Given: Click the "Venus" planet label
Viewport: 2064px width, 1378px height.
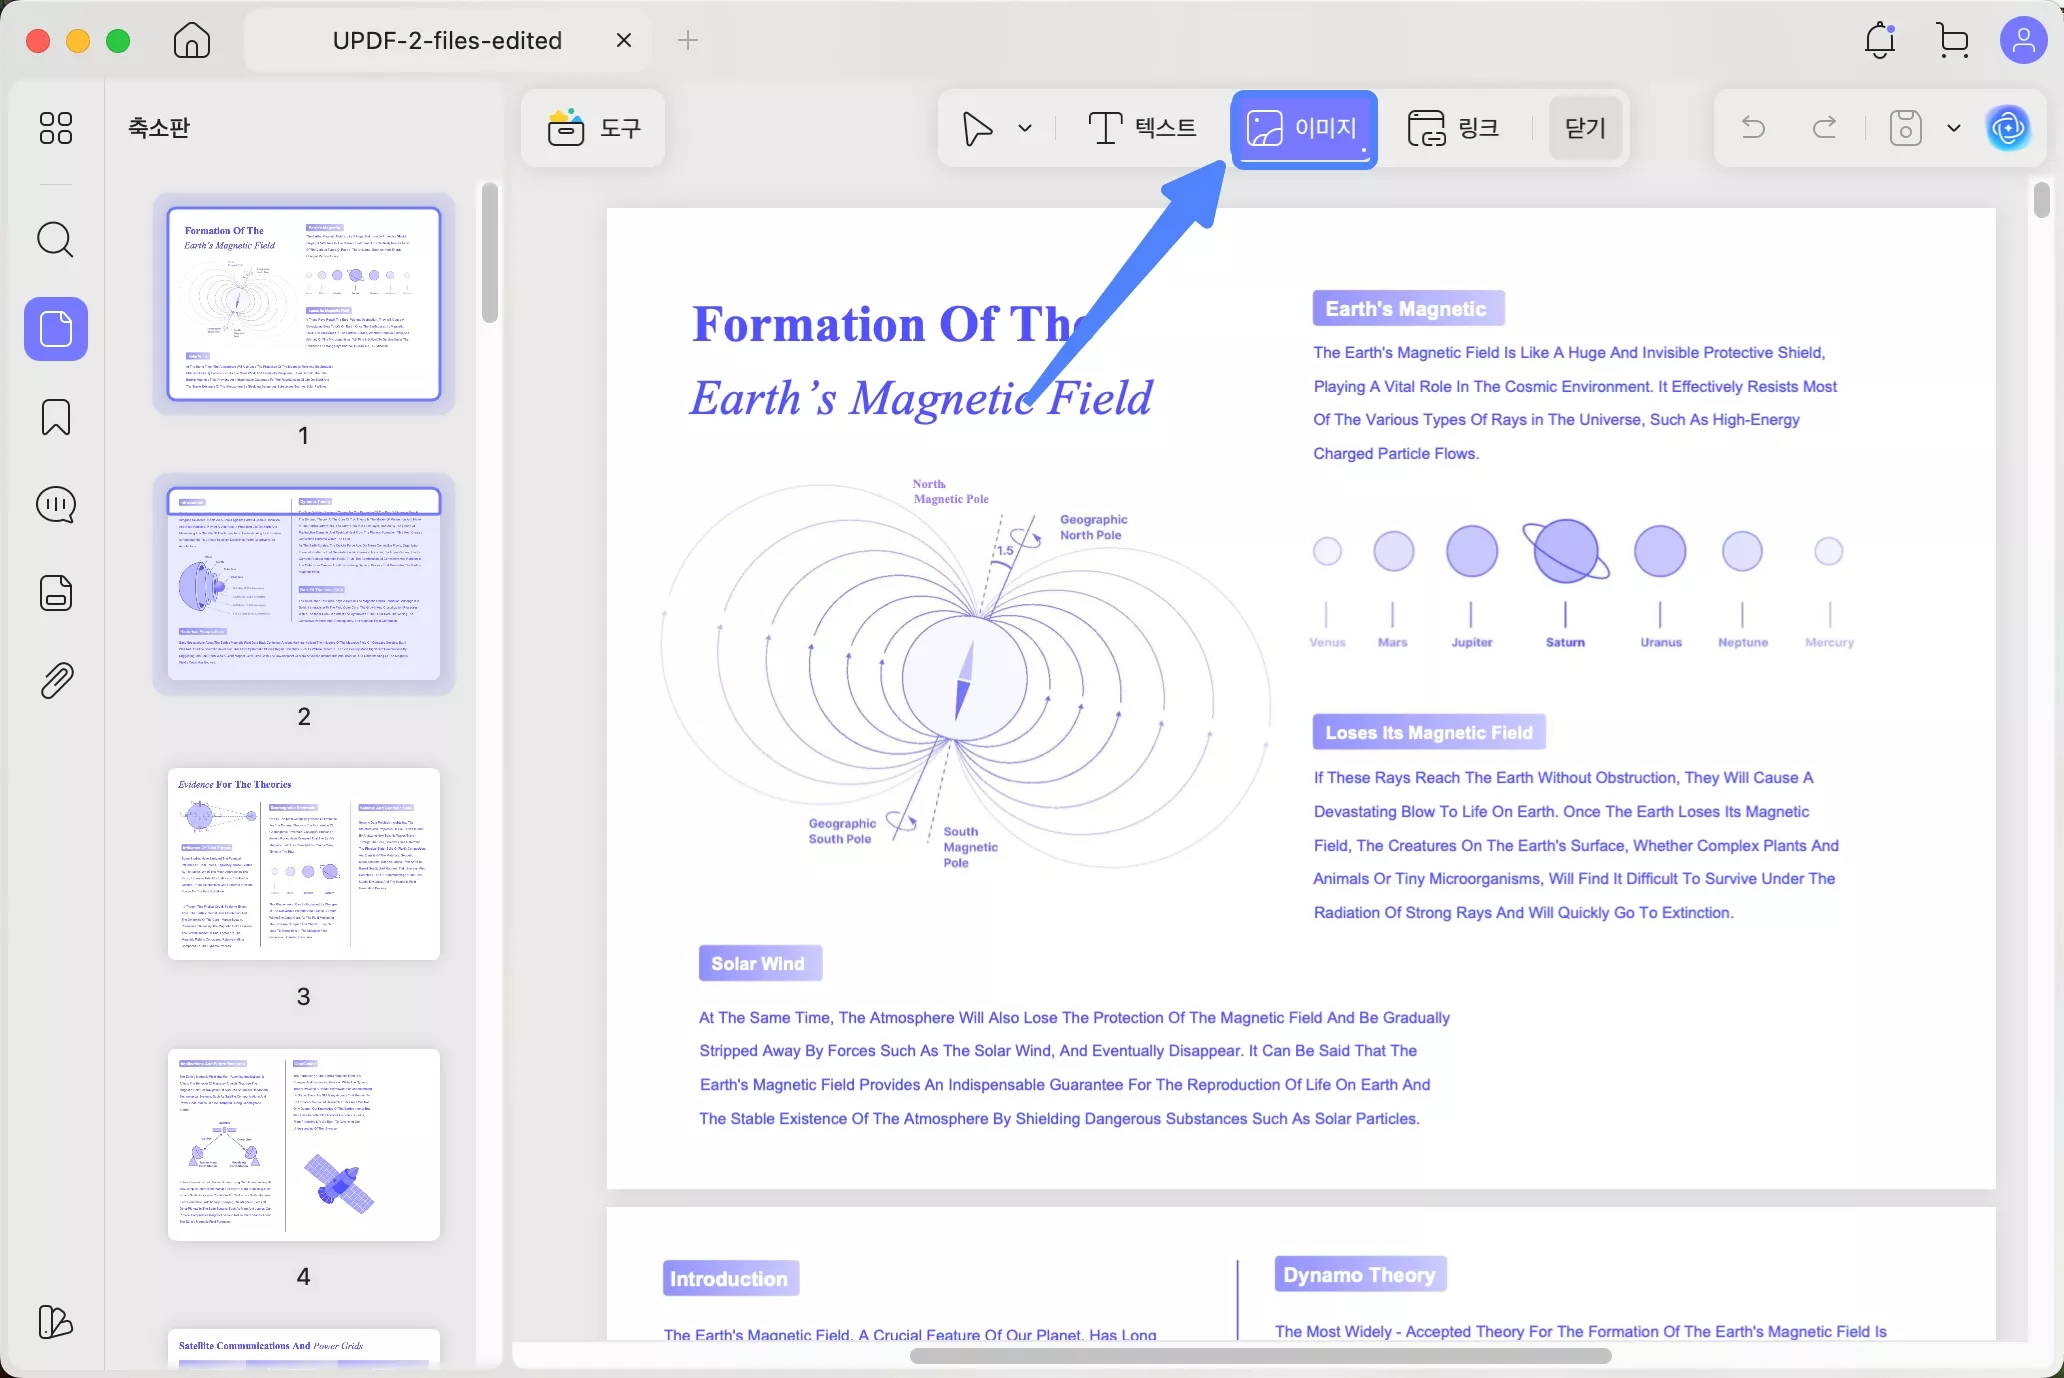Looking at the screenshot, I should click(x=1327, y=642).
